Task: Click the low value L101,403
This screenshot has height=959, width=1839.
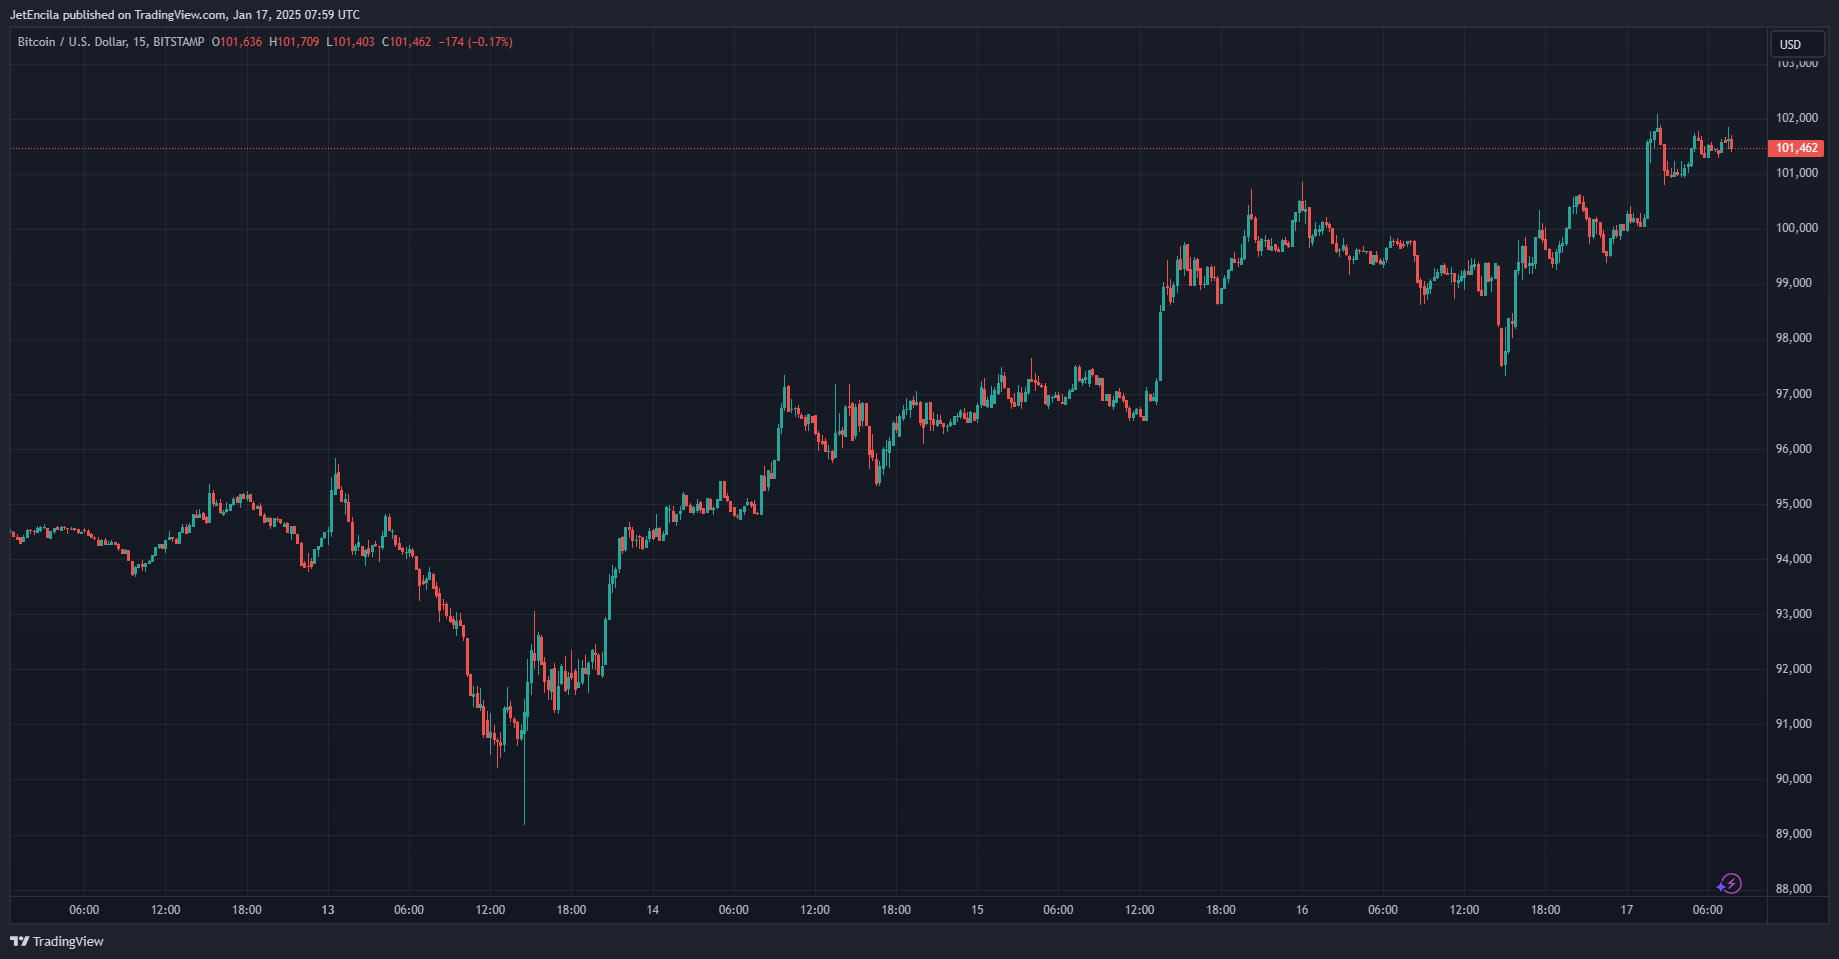Action: 350,42
